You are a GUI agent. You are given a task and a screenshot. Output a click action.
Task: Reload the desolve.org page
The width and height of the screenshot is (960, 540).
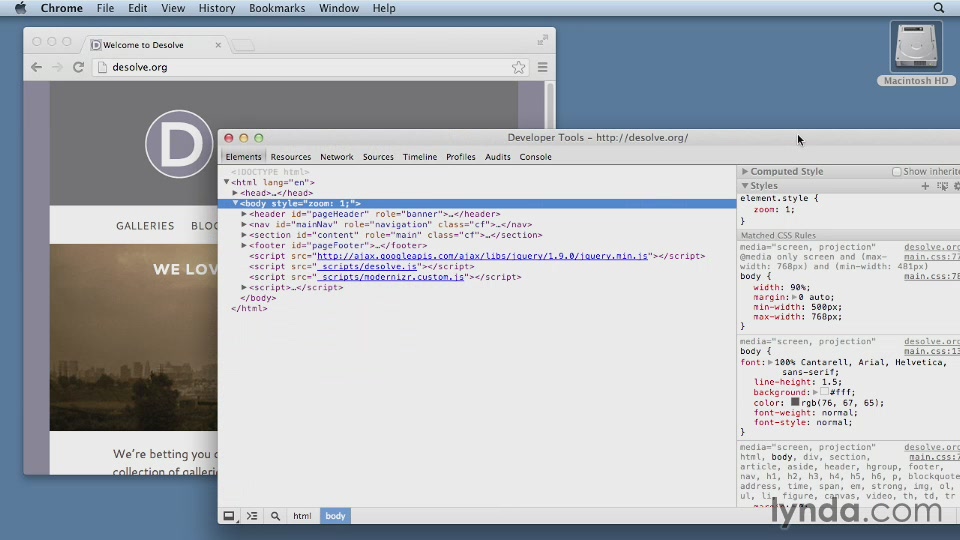(x=78, y=67)
